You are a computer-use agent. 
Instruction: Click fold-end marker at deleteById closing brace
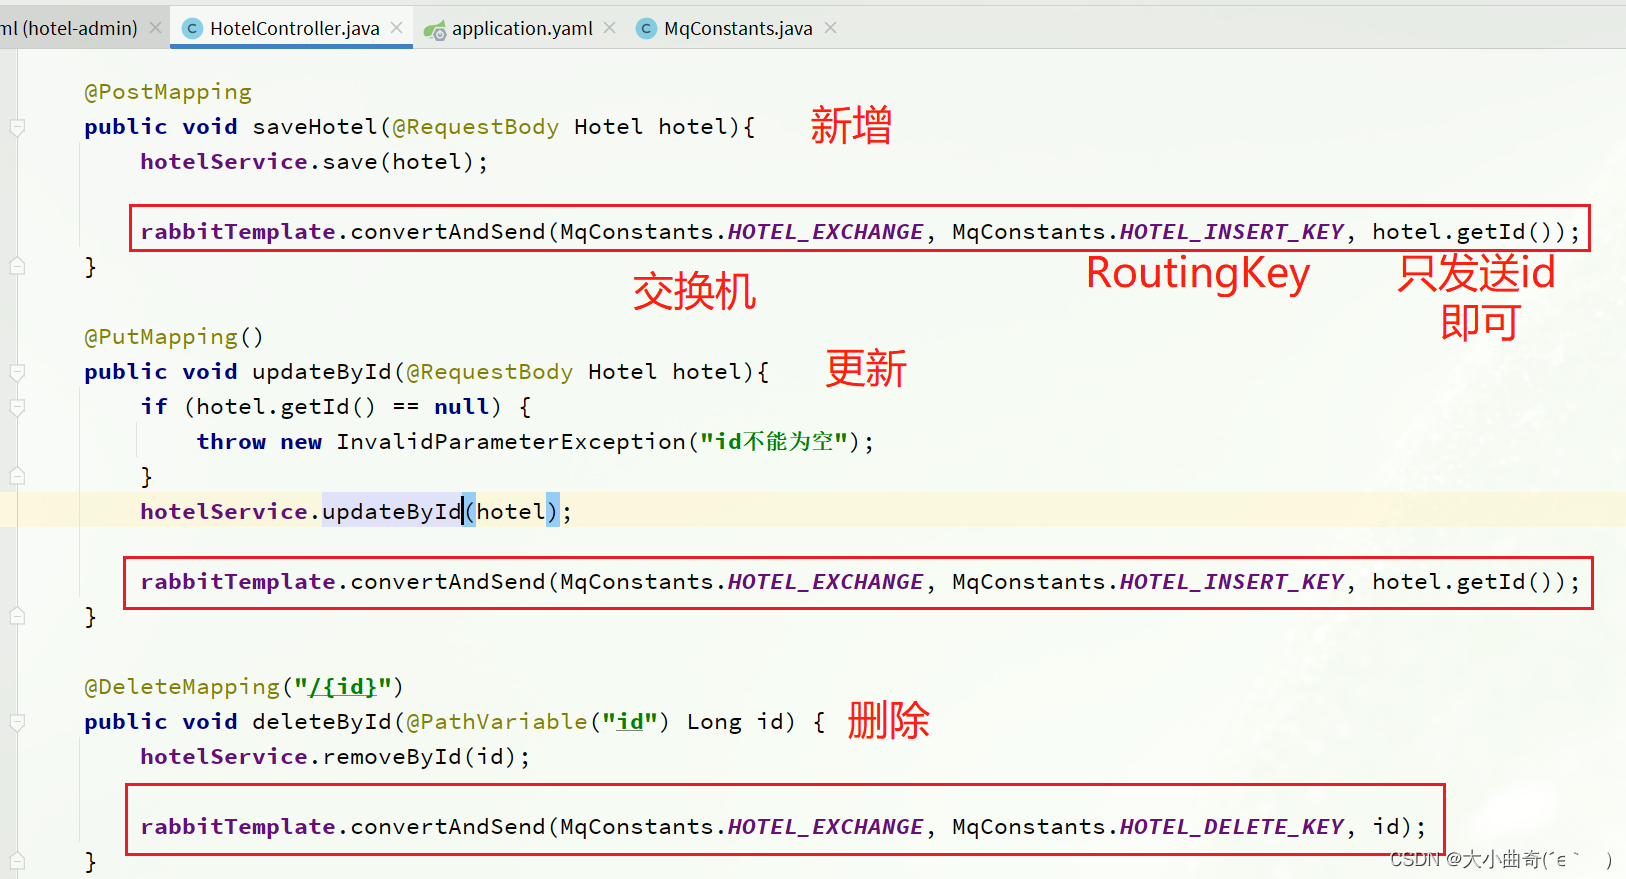[17, 860]
